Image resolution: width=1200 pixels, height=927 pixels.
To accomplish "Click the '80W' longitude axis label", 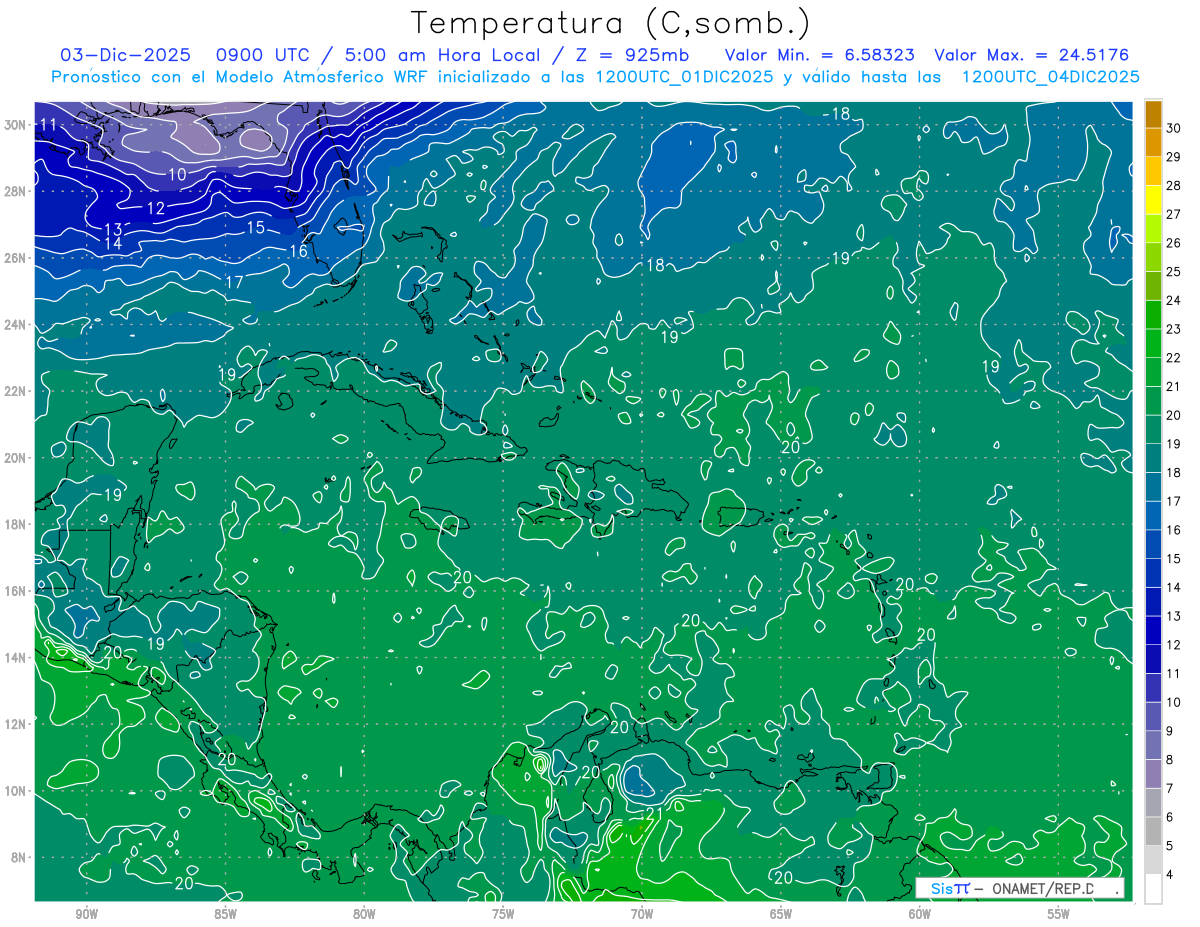I will pos(364,914).
